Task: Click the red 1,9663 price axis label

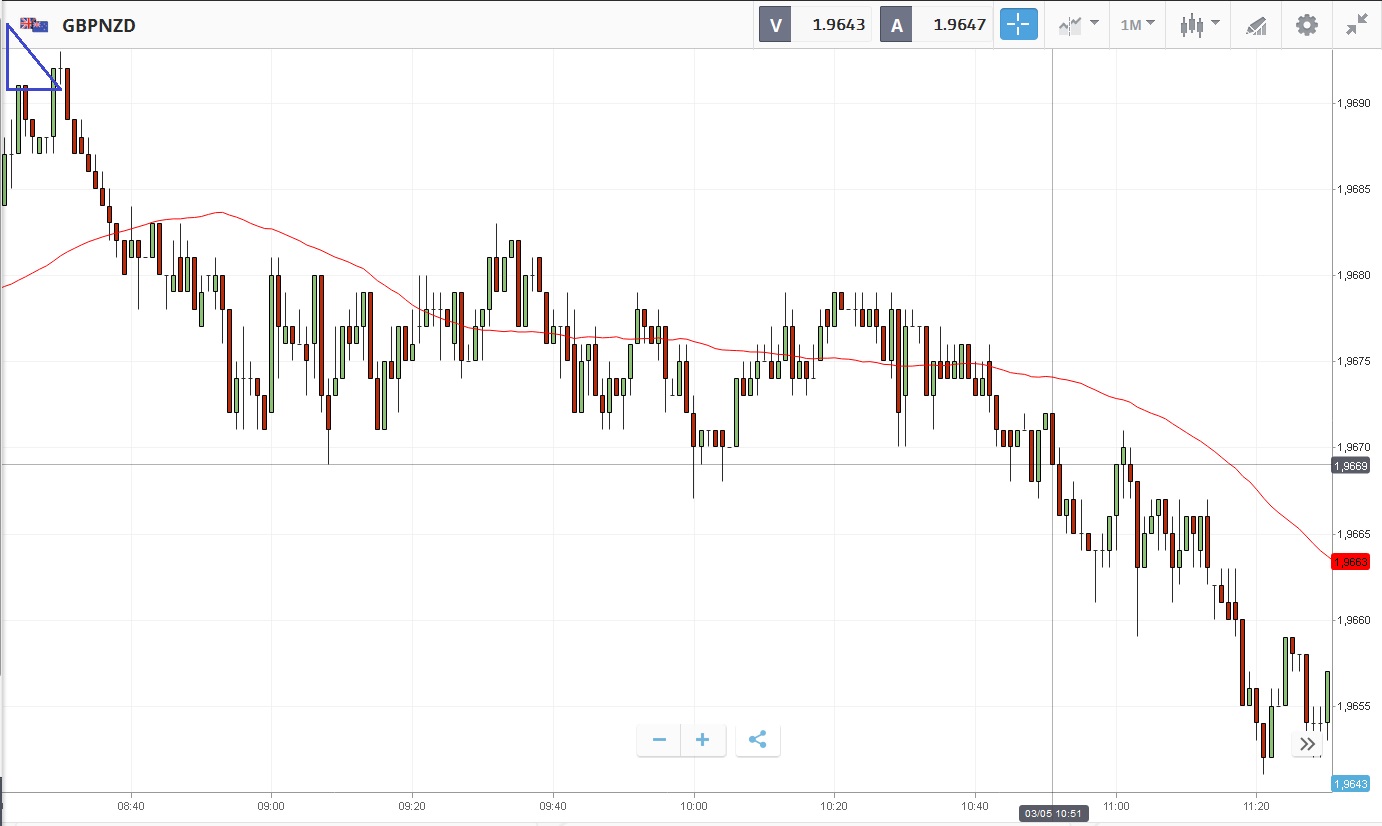Action: (x=1349, y=562)
